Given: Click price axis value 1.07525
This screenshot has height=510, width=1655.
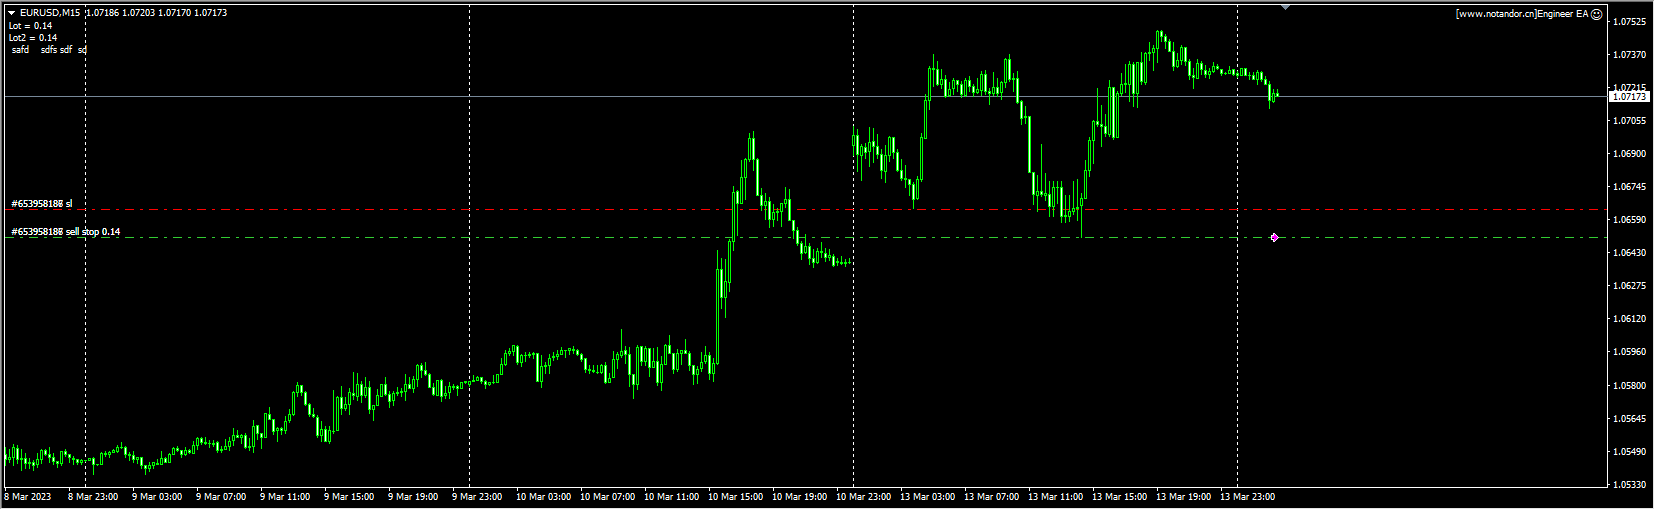Looking at the screenshot, I should [x=1630, y=22].
